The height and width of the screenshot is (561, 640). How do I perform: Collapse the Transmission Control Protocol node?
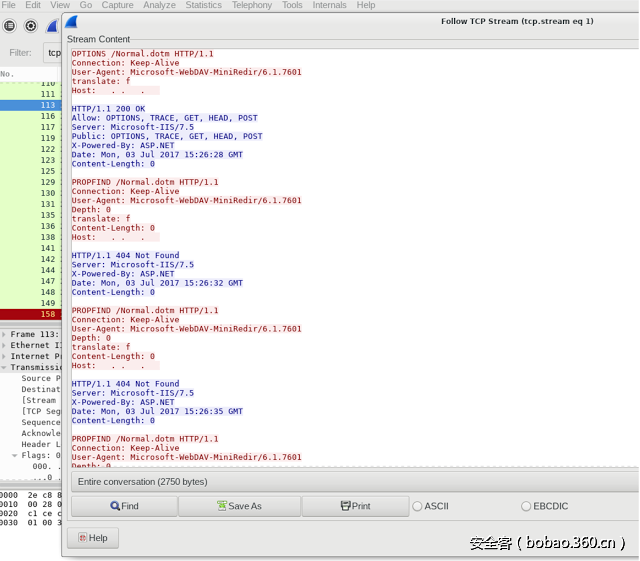(5, 367)
